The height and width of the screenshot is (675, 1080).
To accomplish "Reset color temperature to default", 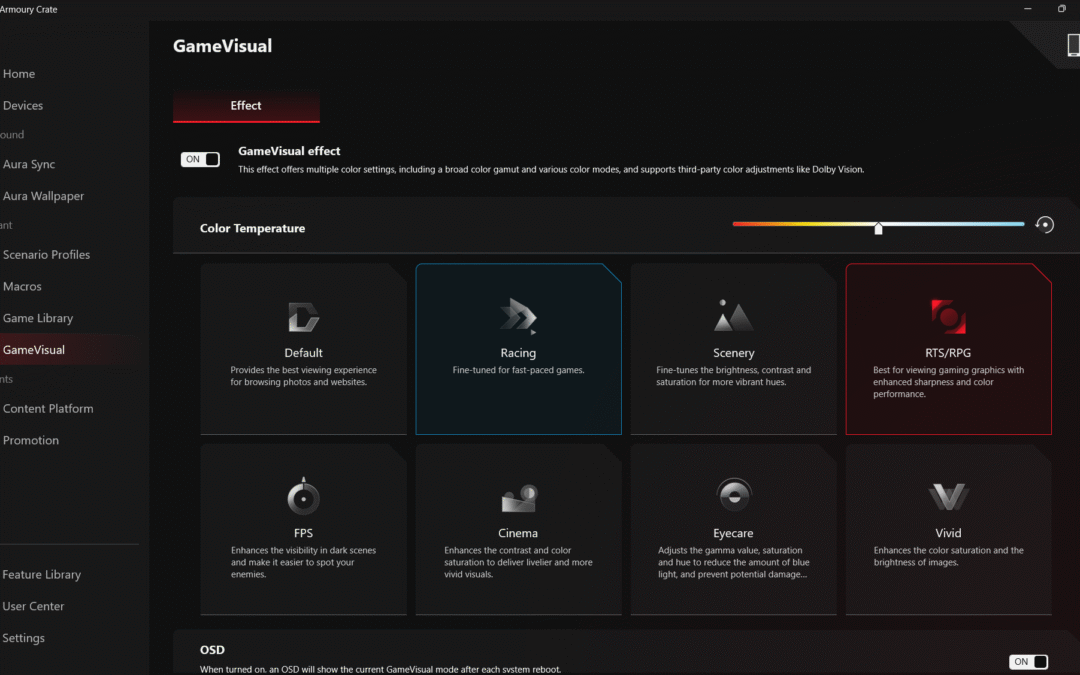I will (x=1045, y=225).
